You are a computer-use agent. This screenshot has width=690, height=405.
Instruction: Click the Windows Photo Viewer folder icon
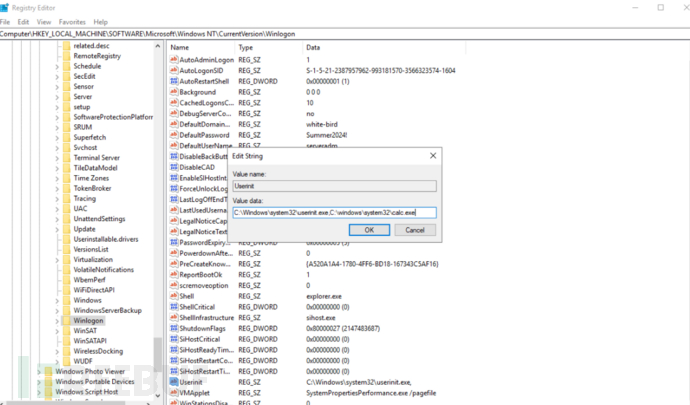click(x=48, y=372)
